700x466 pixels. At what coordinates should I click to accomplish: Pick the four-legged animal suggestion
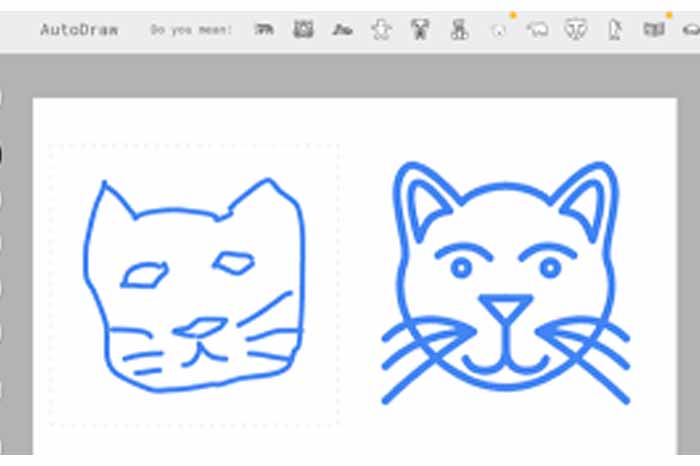coord(264,30)
